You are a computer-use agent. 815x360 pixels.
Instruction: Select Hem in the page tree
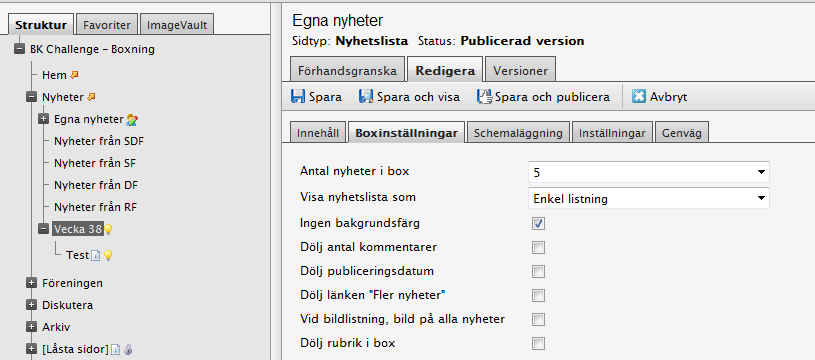pos(54,75)
